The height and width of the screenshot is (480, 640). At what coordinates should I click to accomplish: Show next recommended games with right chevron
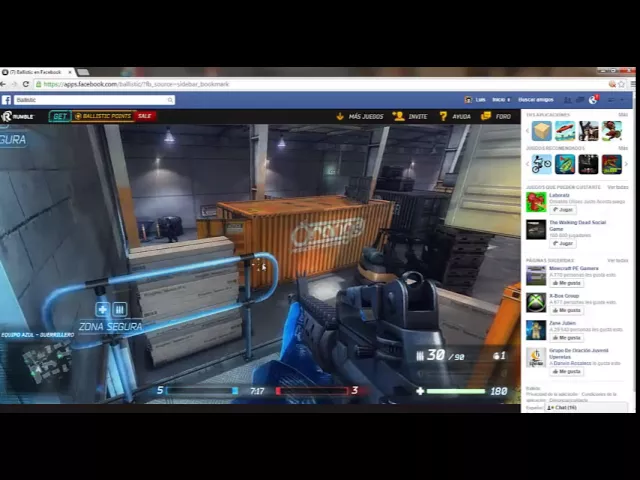626,164
